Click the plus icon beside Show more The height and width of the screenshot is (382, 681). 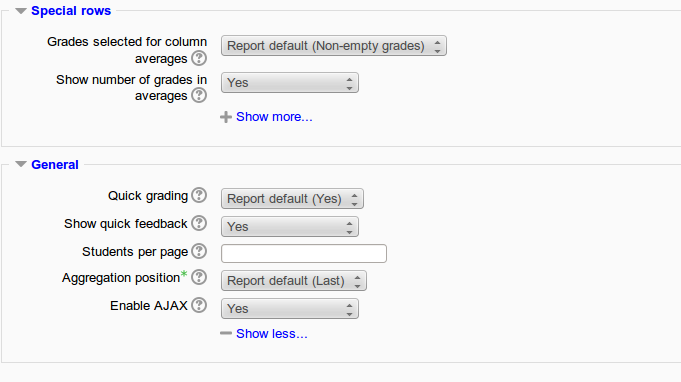225,117
